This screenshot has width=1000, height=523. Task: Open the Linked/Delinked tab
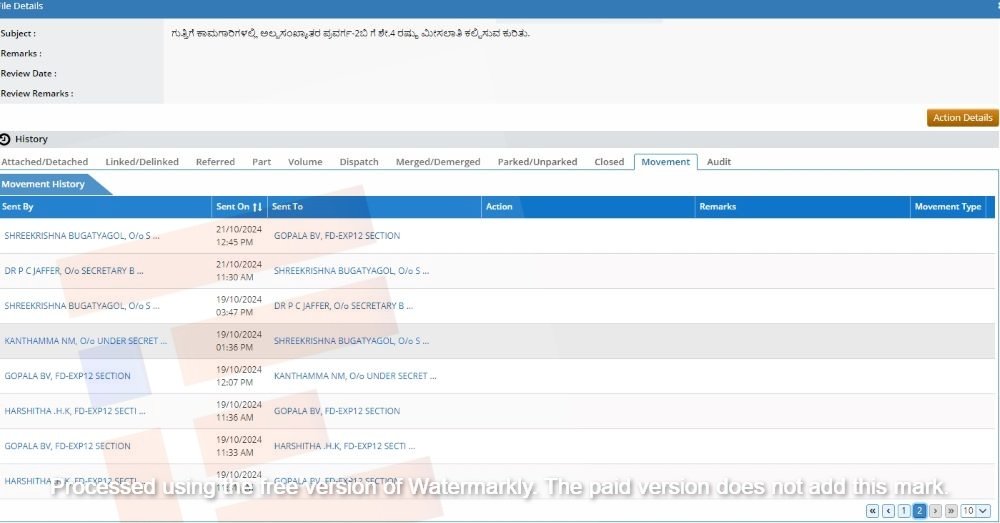click(x=142, y=162)
